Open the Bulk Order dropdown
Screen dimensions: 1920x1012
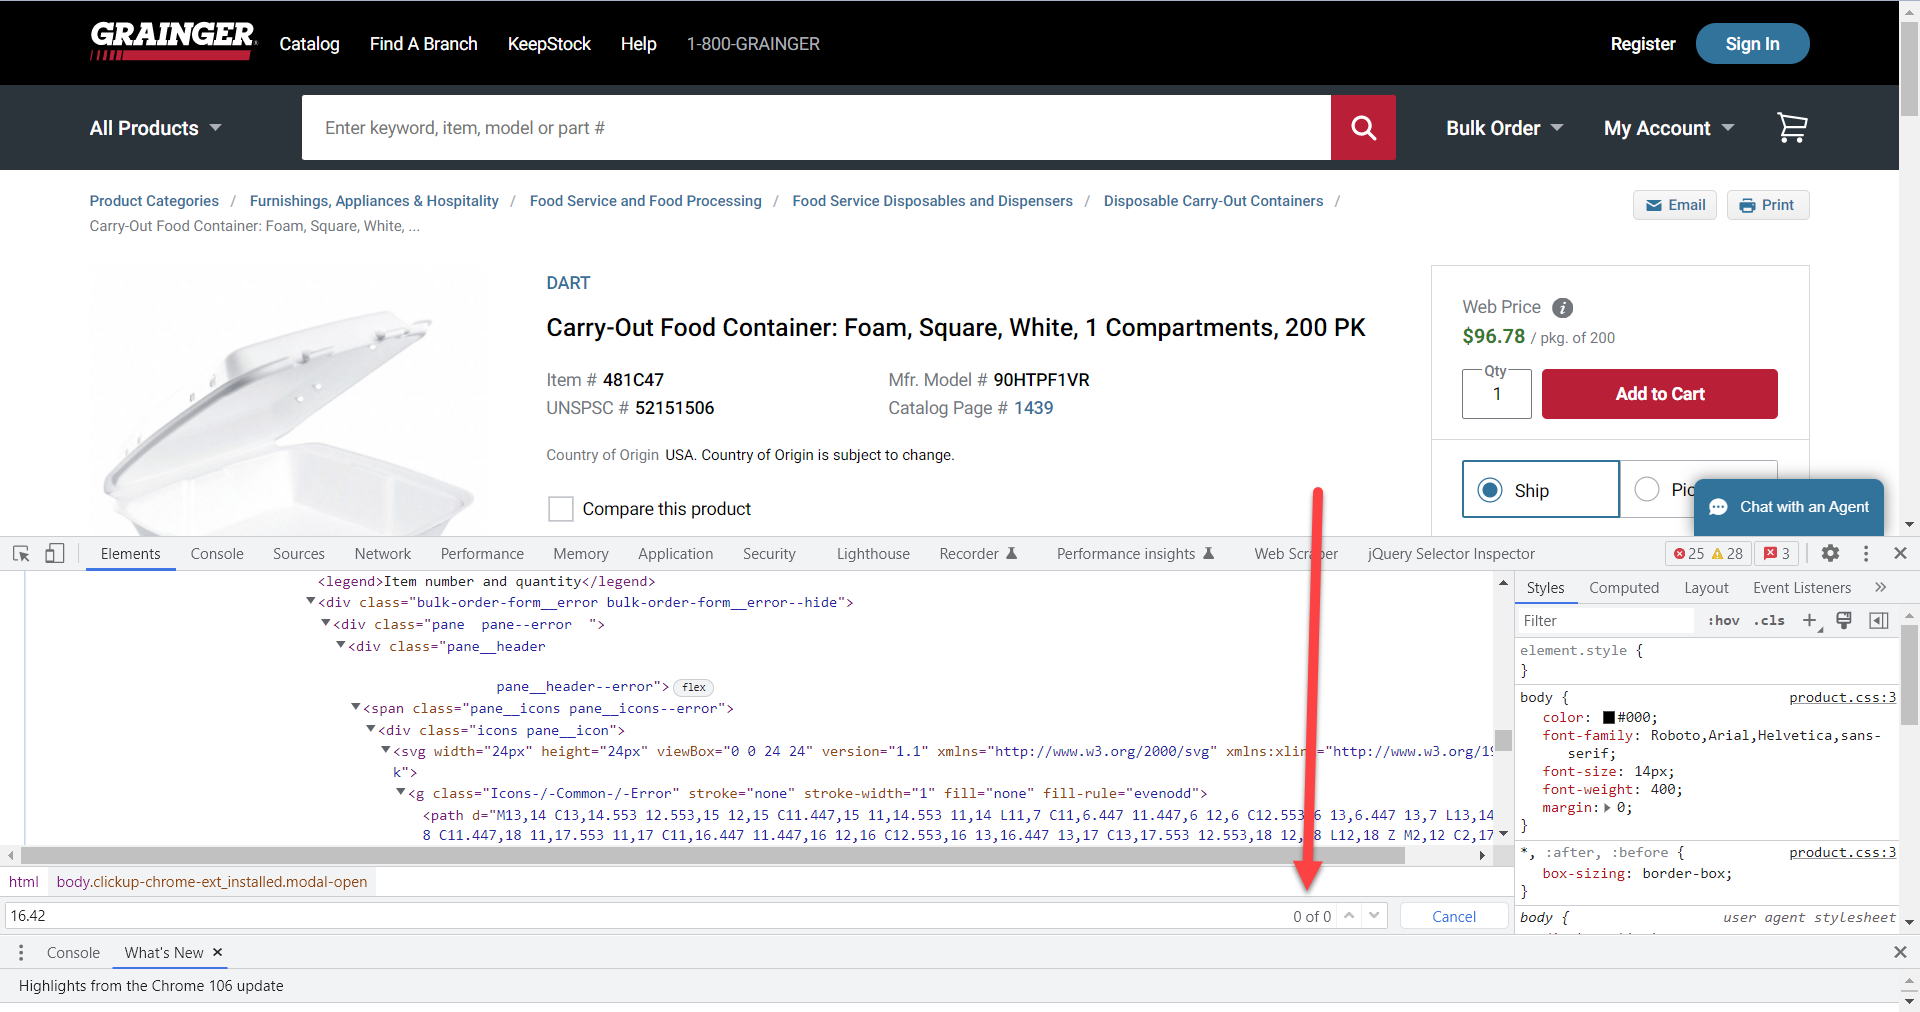click(1503, 127)
